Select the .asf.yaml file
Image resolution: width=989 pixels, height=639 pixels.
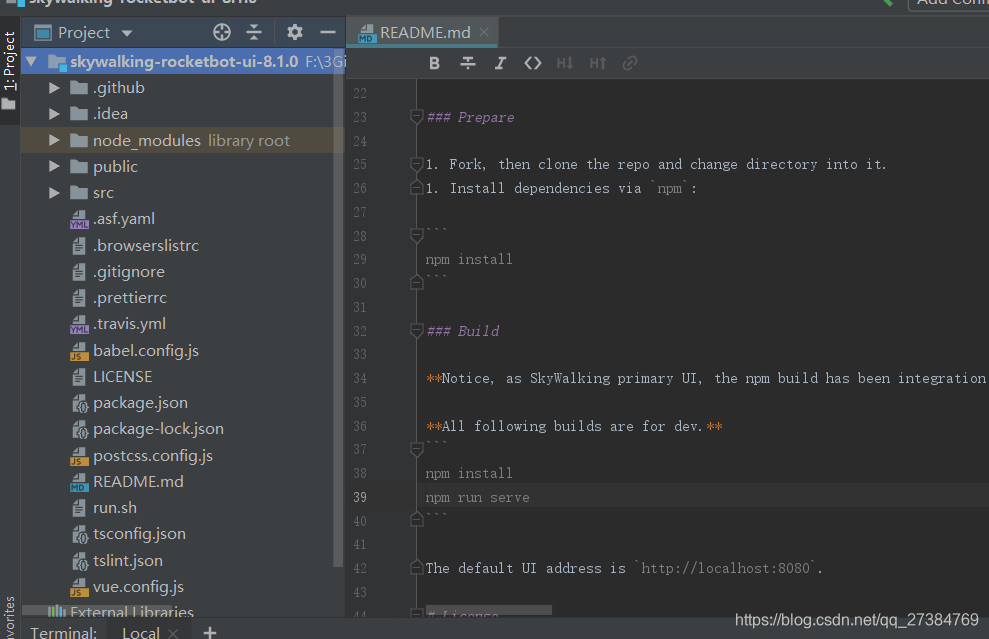click(x=124, y=219)
